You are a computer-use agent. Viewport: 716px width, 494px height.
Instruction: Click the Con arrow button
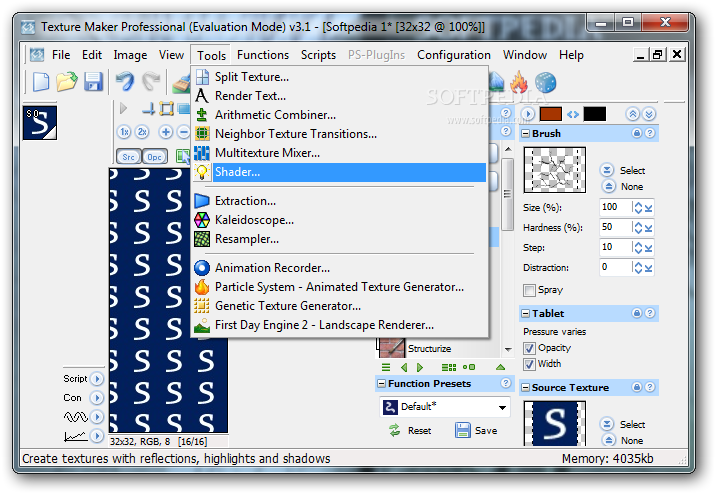tap(97, 398)
